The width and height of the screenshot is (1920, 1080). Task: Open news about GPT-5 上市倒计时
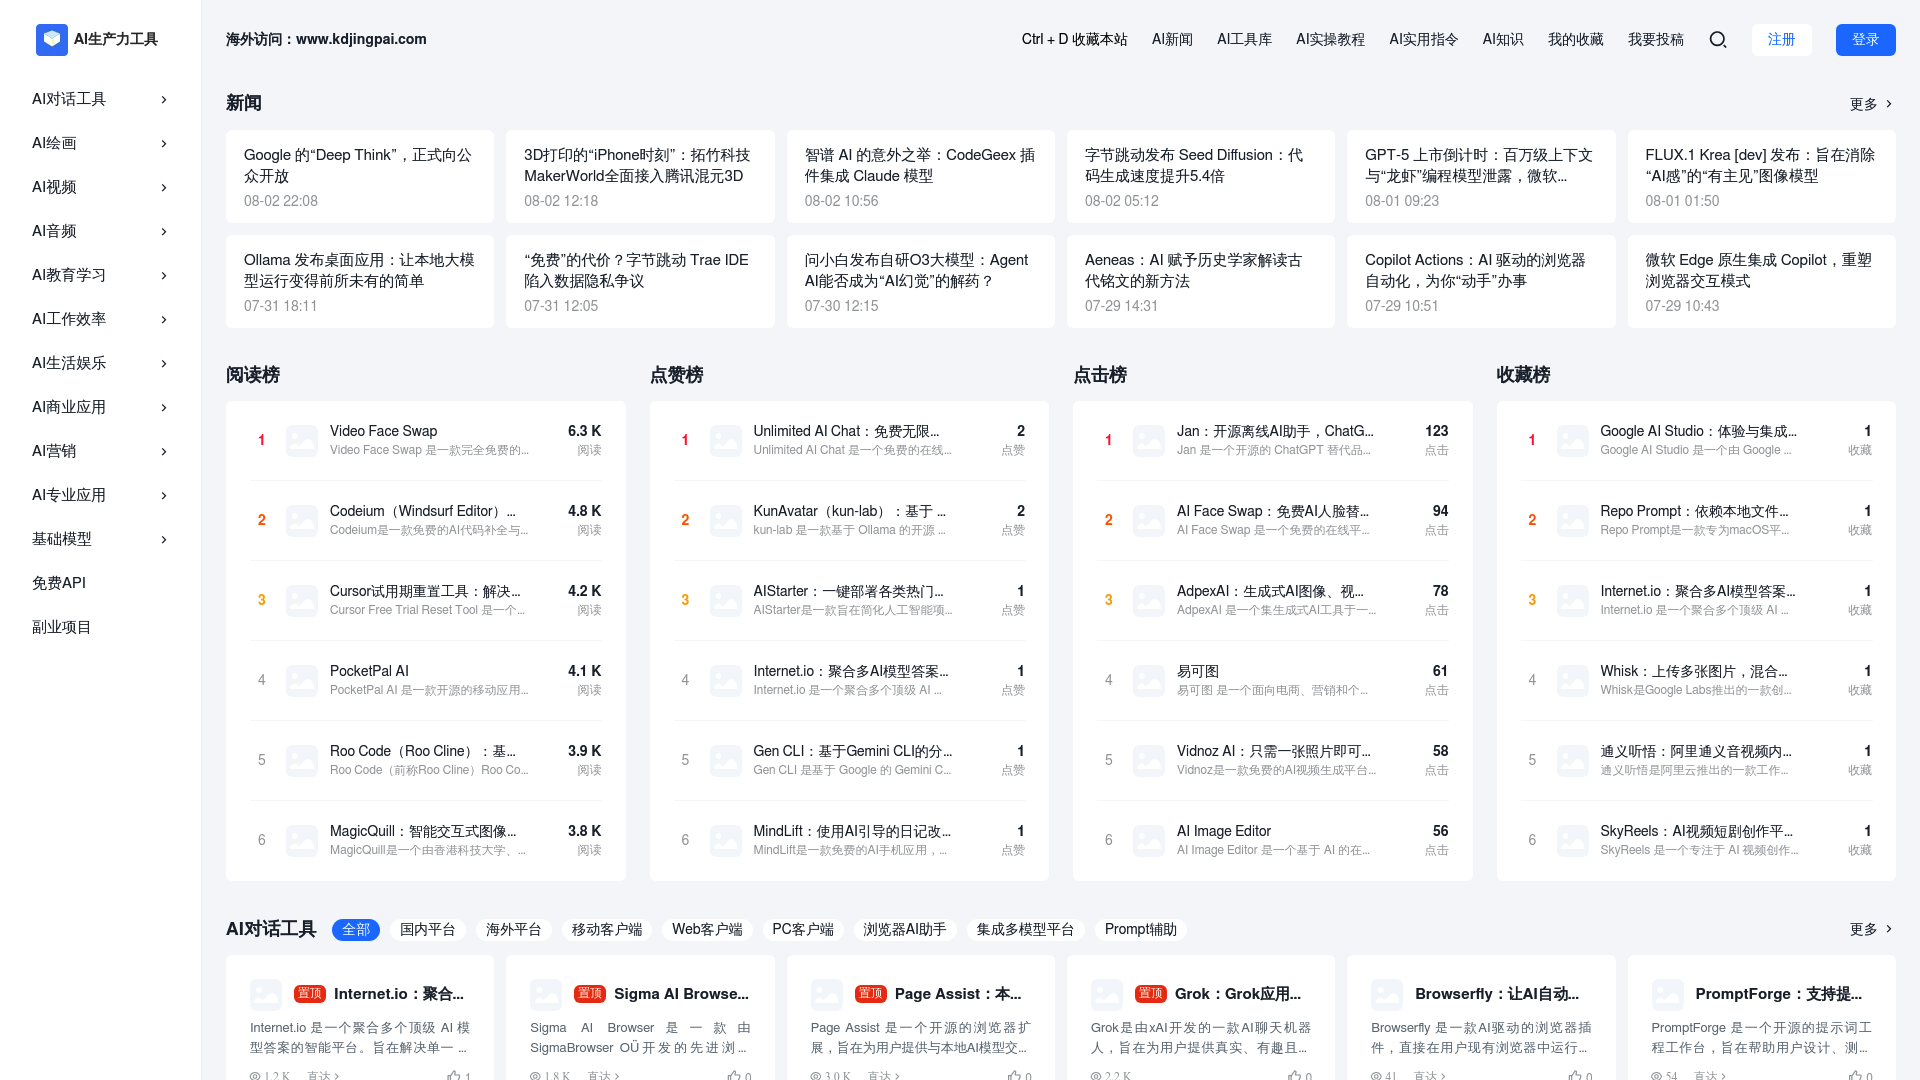pos(1481,176)
